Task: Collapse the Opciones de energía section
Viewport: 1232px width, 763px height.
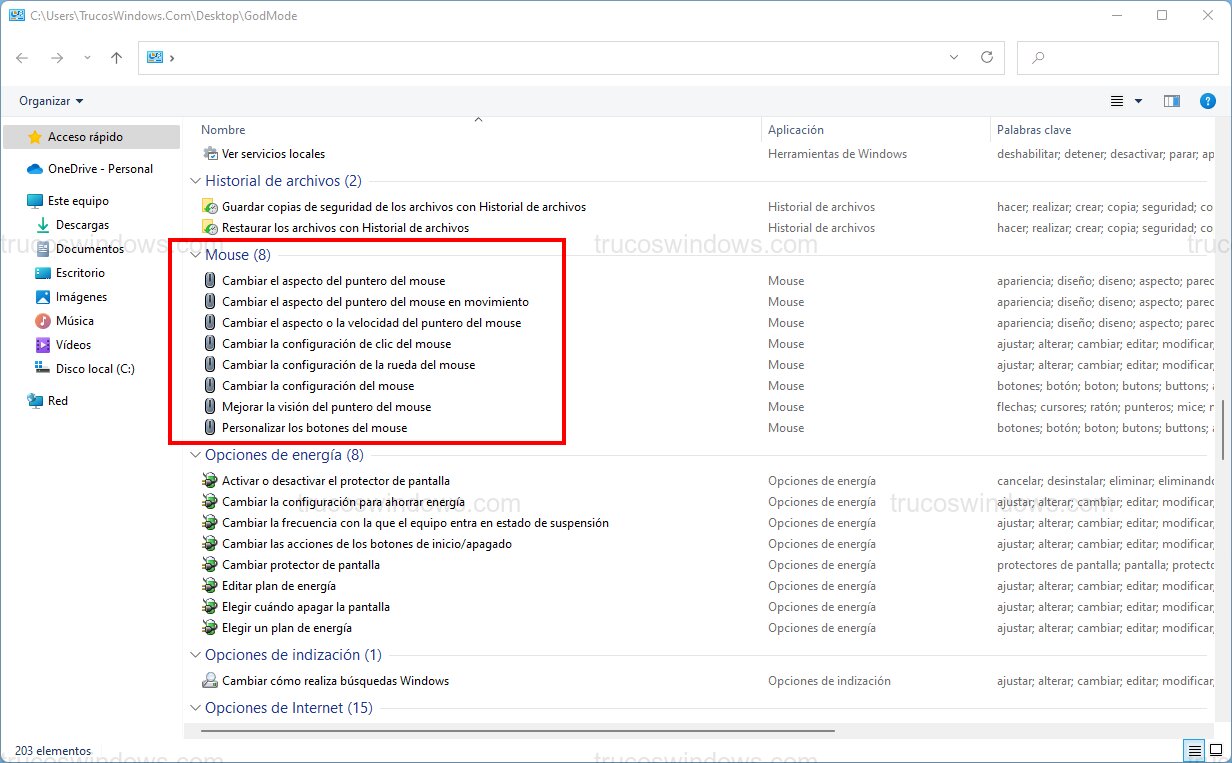Action: tap(194, 455)
